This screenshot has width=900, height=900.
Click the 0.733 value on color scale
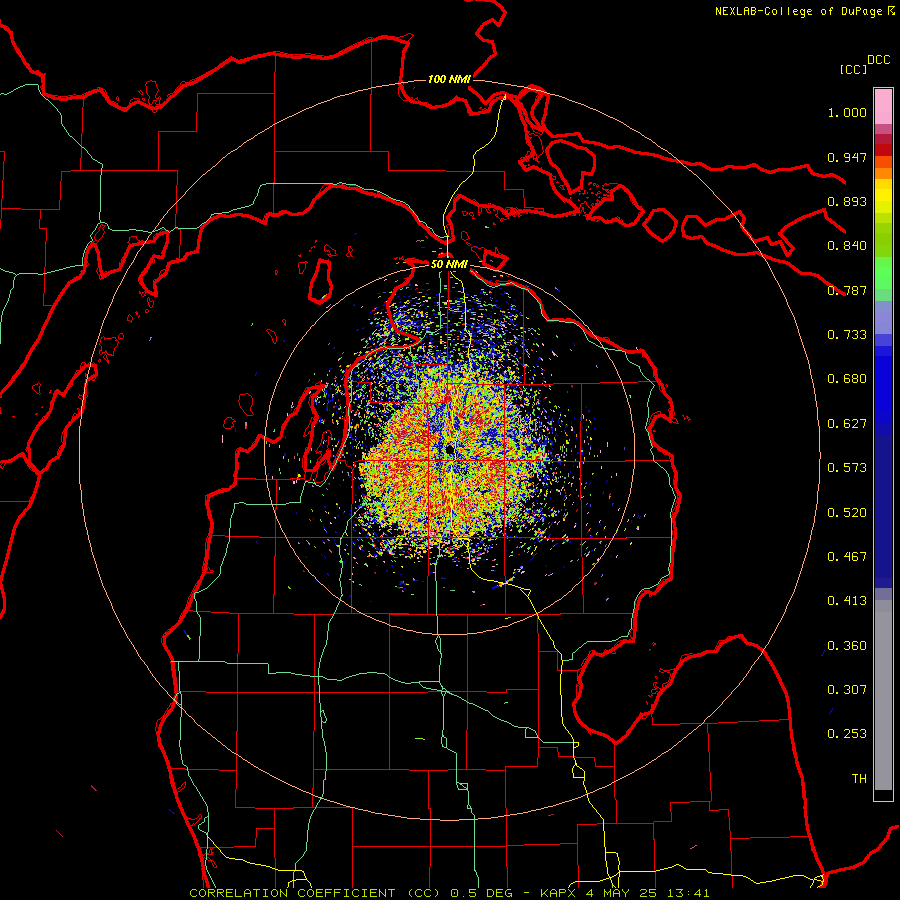[x=847, y=335]
